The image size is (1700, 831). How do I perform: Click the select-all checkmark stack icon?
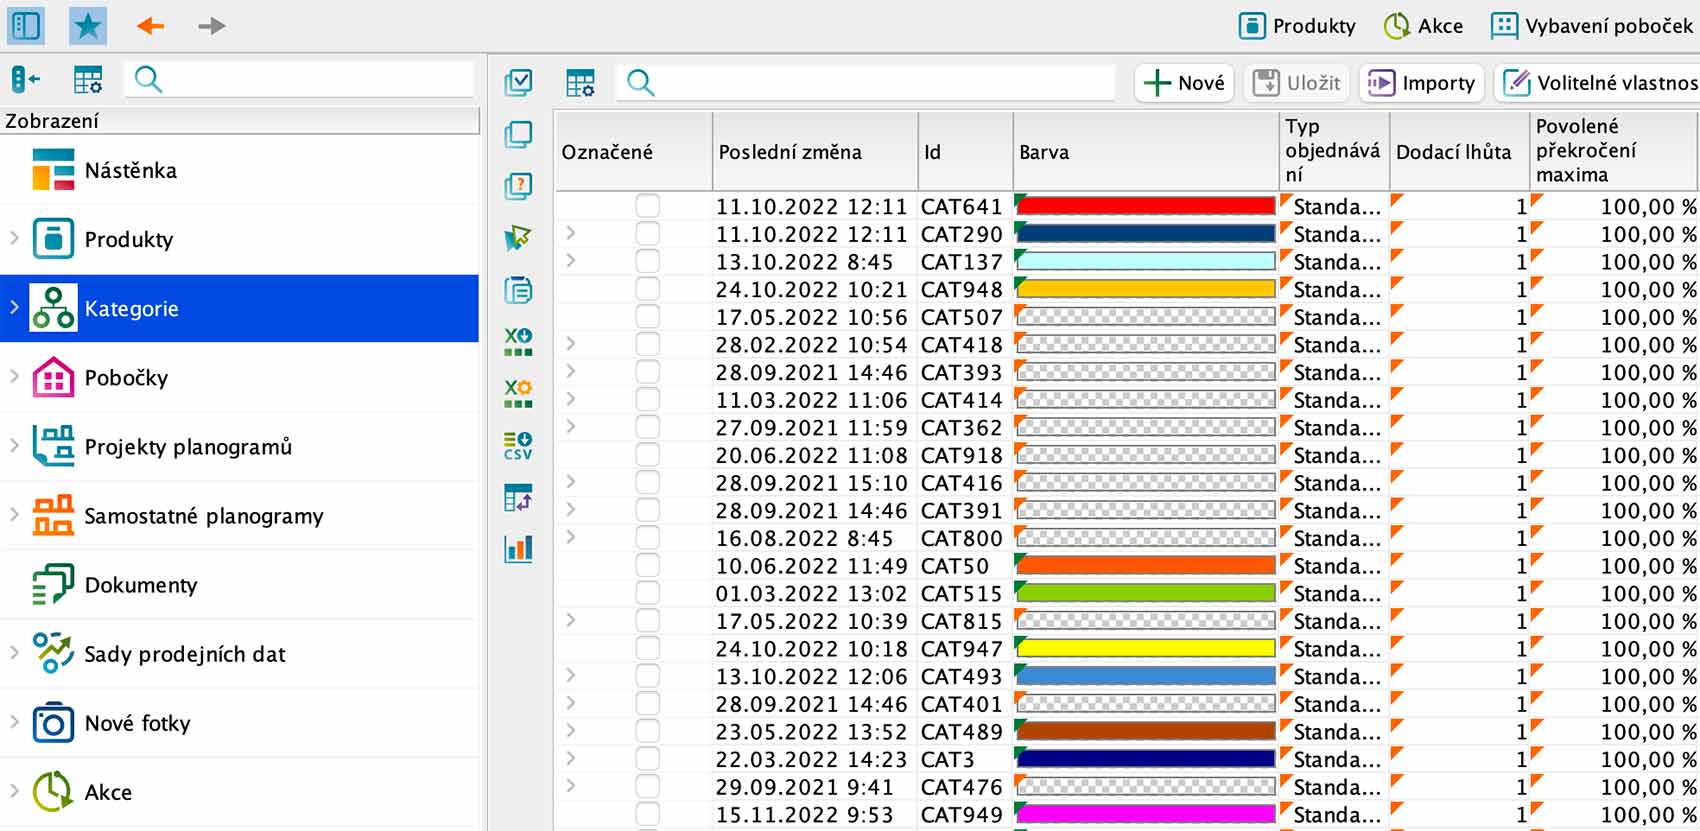tap(518, 82)
